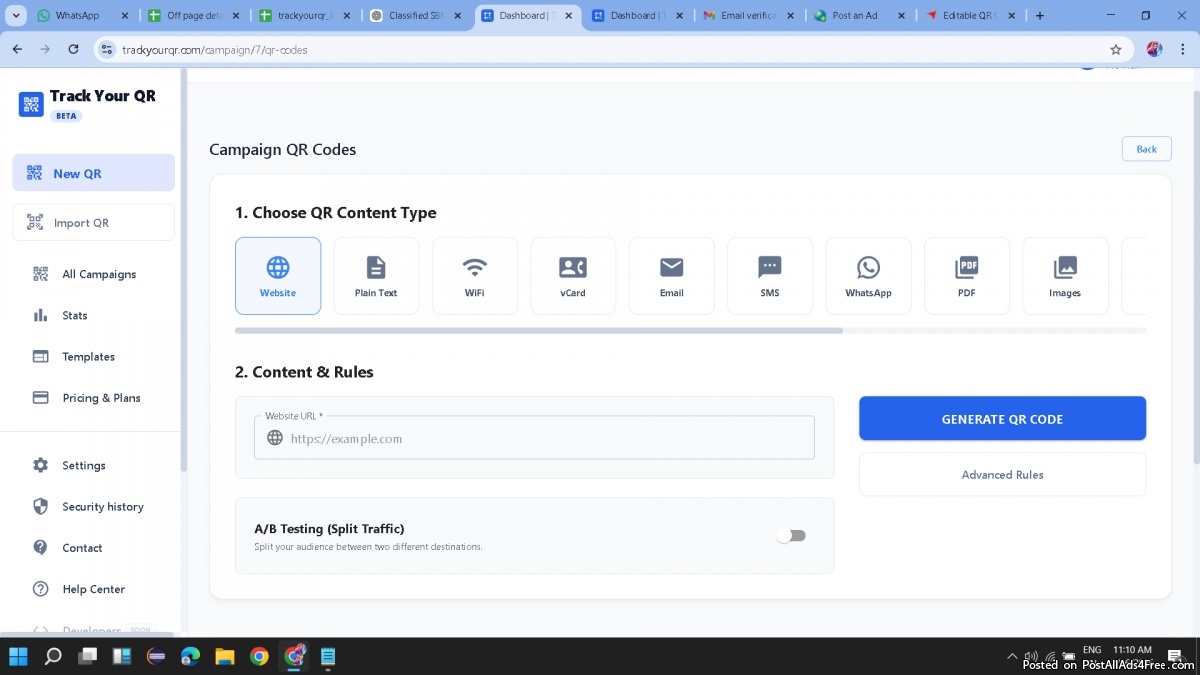Pick the Images content type
Screen dimensions: 1200x675
click(1065, 276)
